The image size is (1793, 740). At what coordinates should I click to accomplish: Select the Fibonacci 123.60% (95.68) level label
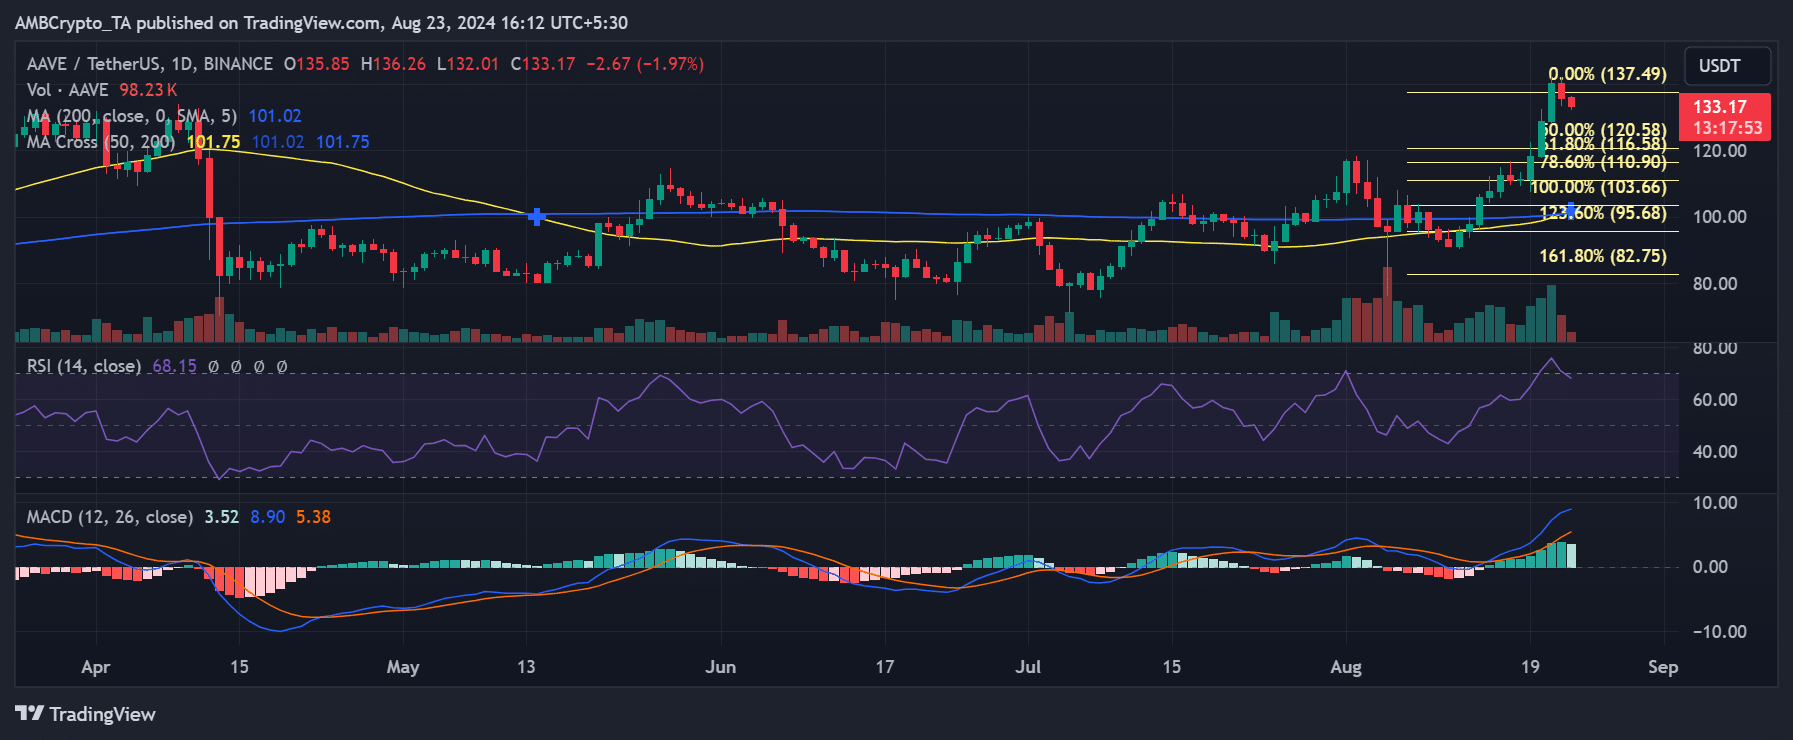[1603, 213]
